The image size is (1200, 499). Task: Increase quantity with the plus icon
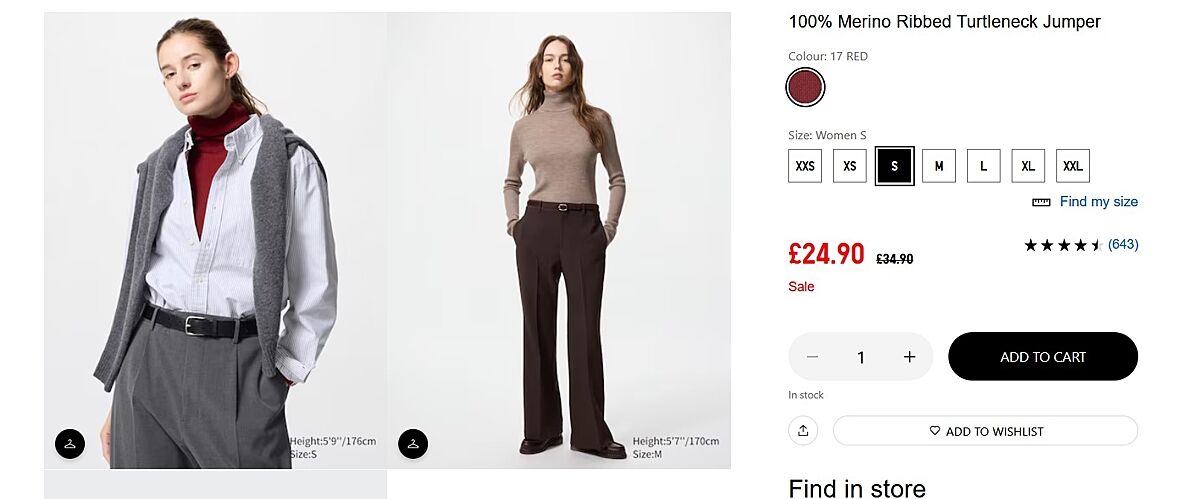909,357
